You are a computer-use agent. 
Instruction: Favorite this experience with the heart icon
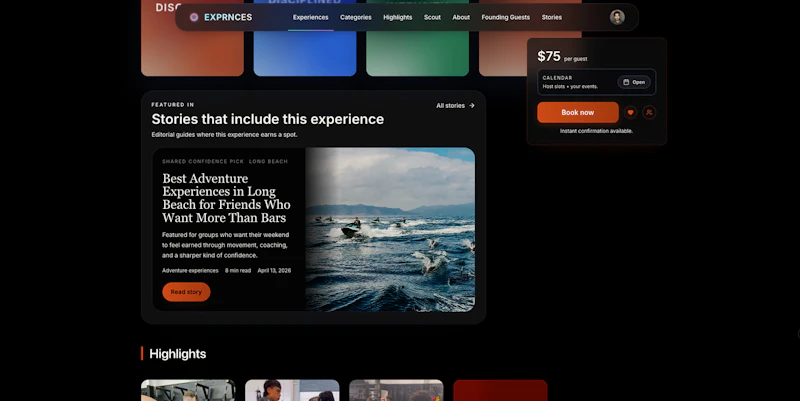click(x=630, y=112)
